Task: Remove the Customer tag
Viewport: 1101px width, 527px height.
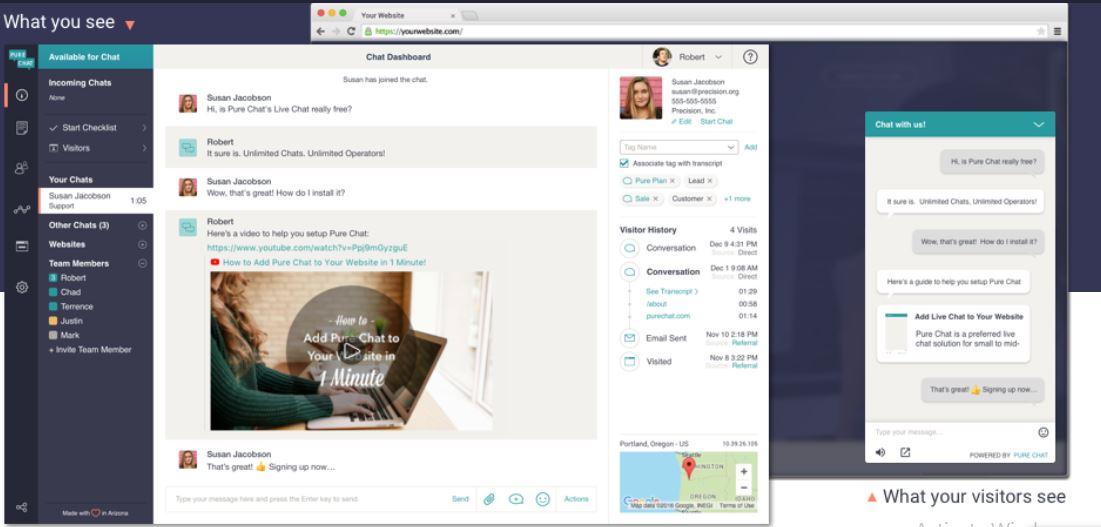Action: tap(709, 199)
